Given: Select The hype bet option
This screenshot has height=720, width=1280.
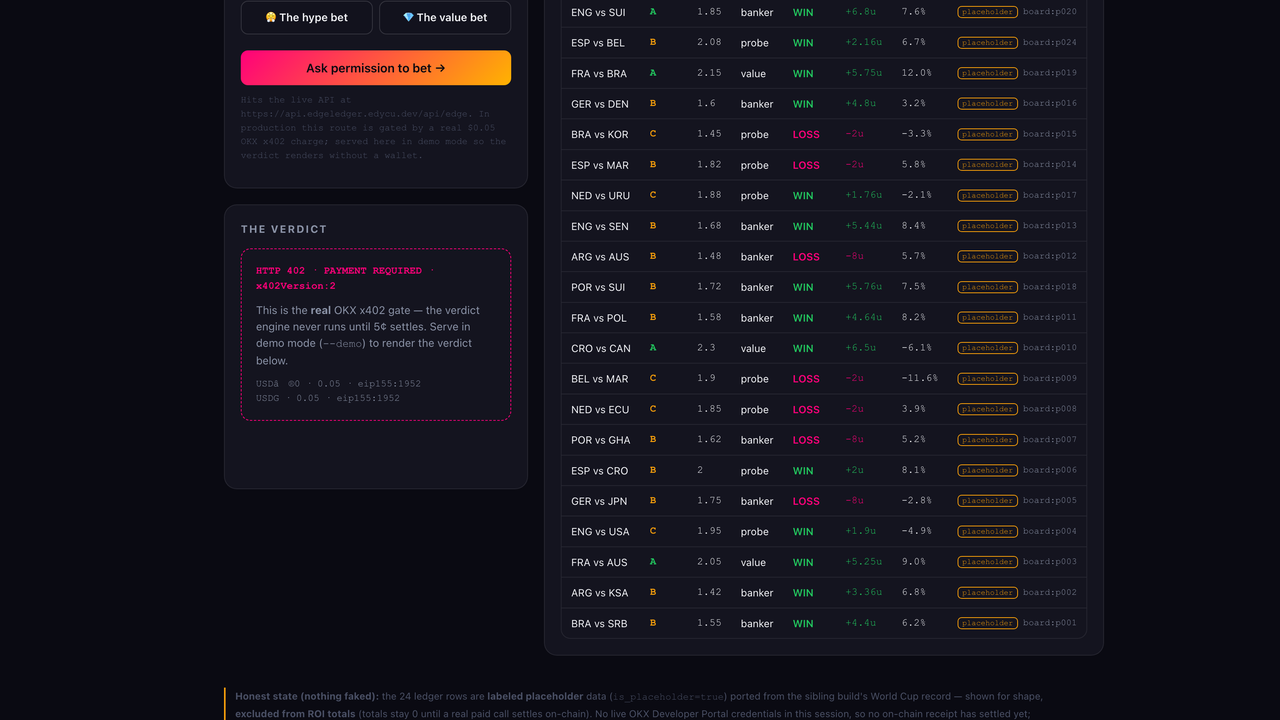Looking at the screenshot, I should coord(306,17).
